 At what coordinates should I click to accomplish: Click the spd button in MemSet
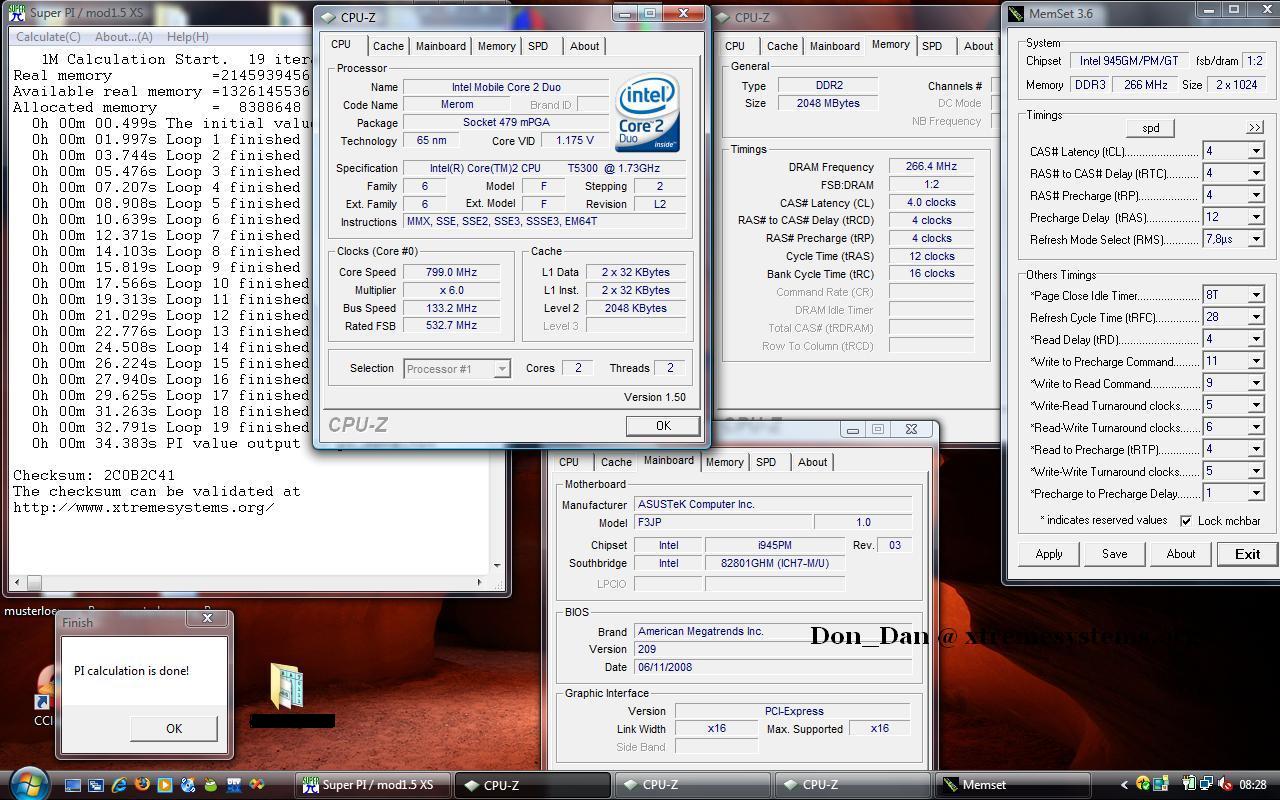[1150, 128]
